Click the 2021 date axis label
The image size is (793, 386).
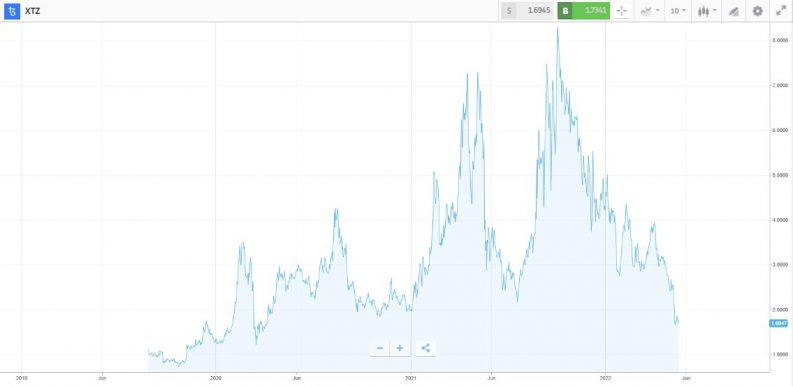click(411, 377)
